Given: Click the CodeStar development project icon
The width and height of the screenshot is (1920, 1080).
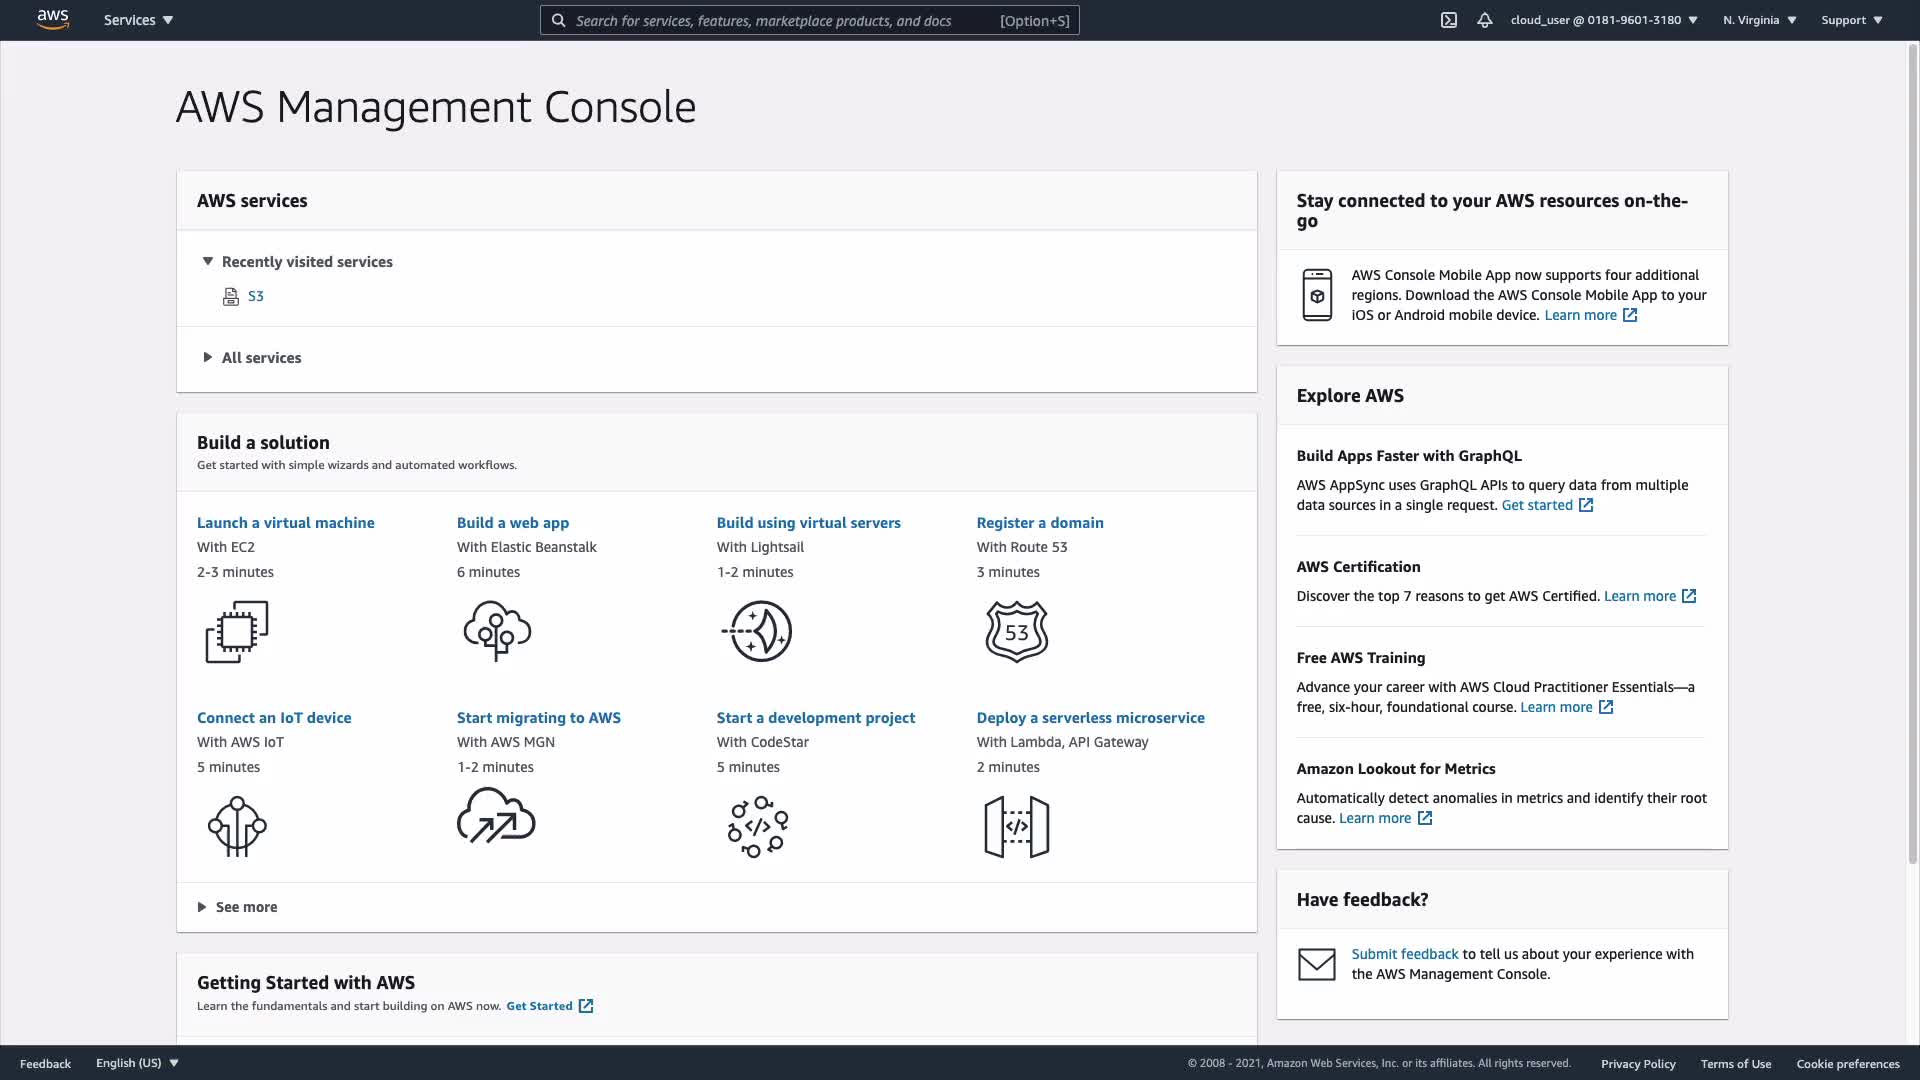Looking at the screenshot, I should click(x=757, y=826).
